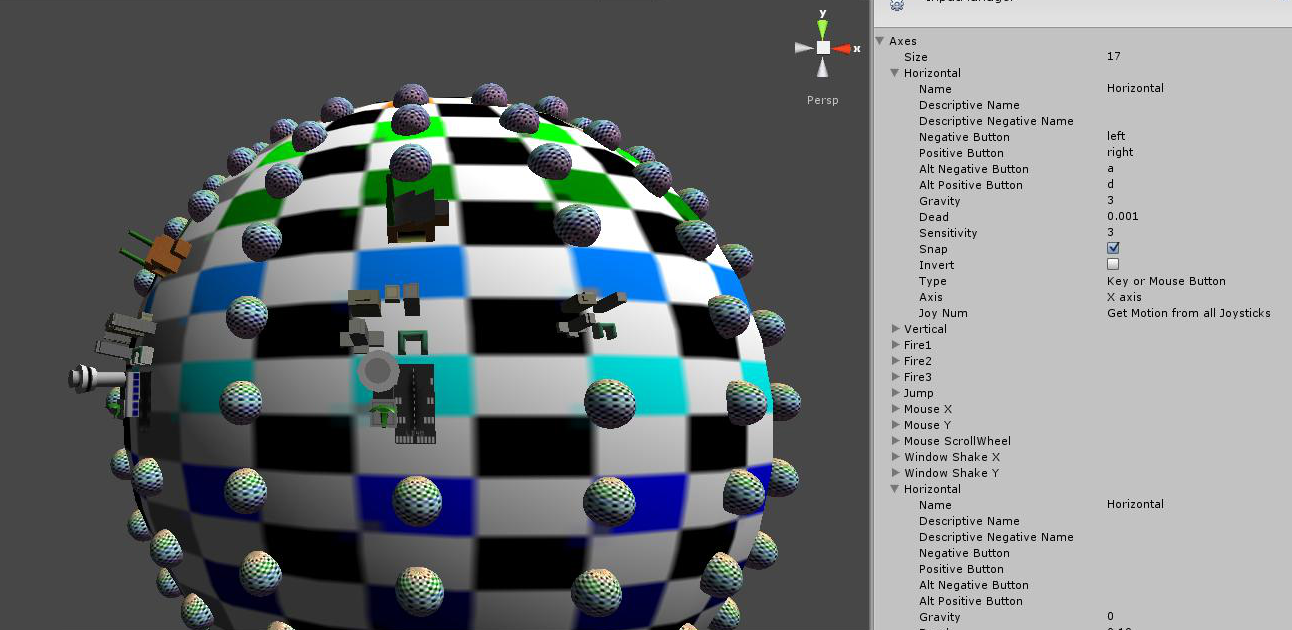Image resolution: width=1292 pixels, height=630 pixels.
Task: Expand the Fire3 axis entry
Action: pyautogui.click(x=895, y=377)
